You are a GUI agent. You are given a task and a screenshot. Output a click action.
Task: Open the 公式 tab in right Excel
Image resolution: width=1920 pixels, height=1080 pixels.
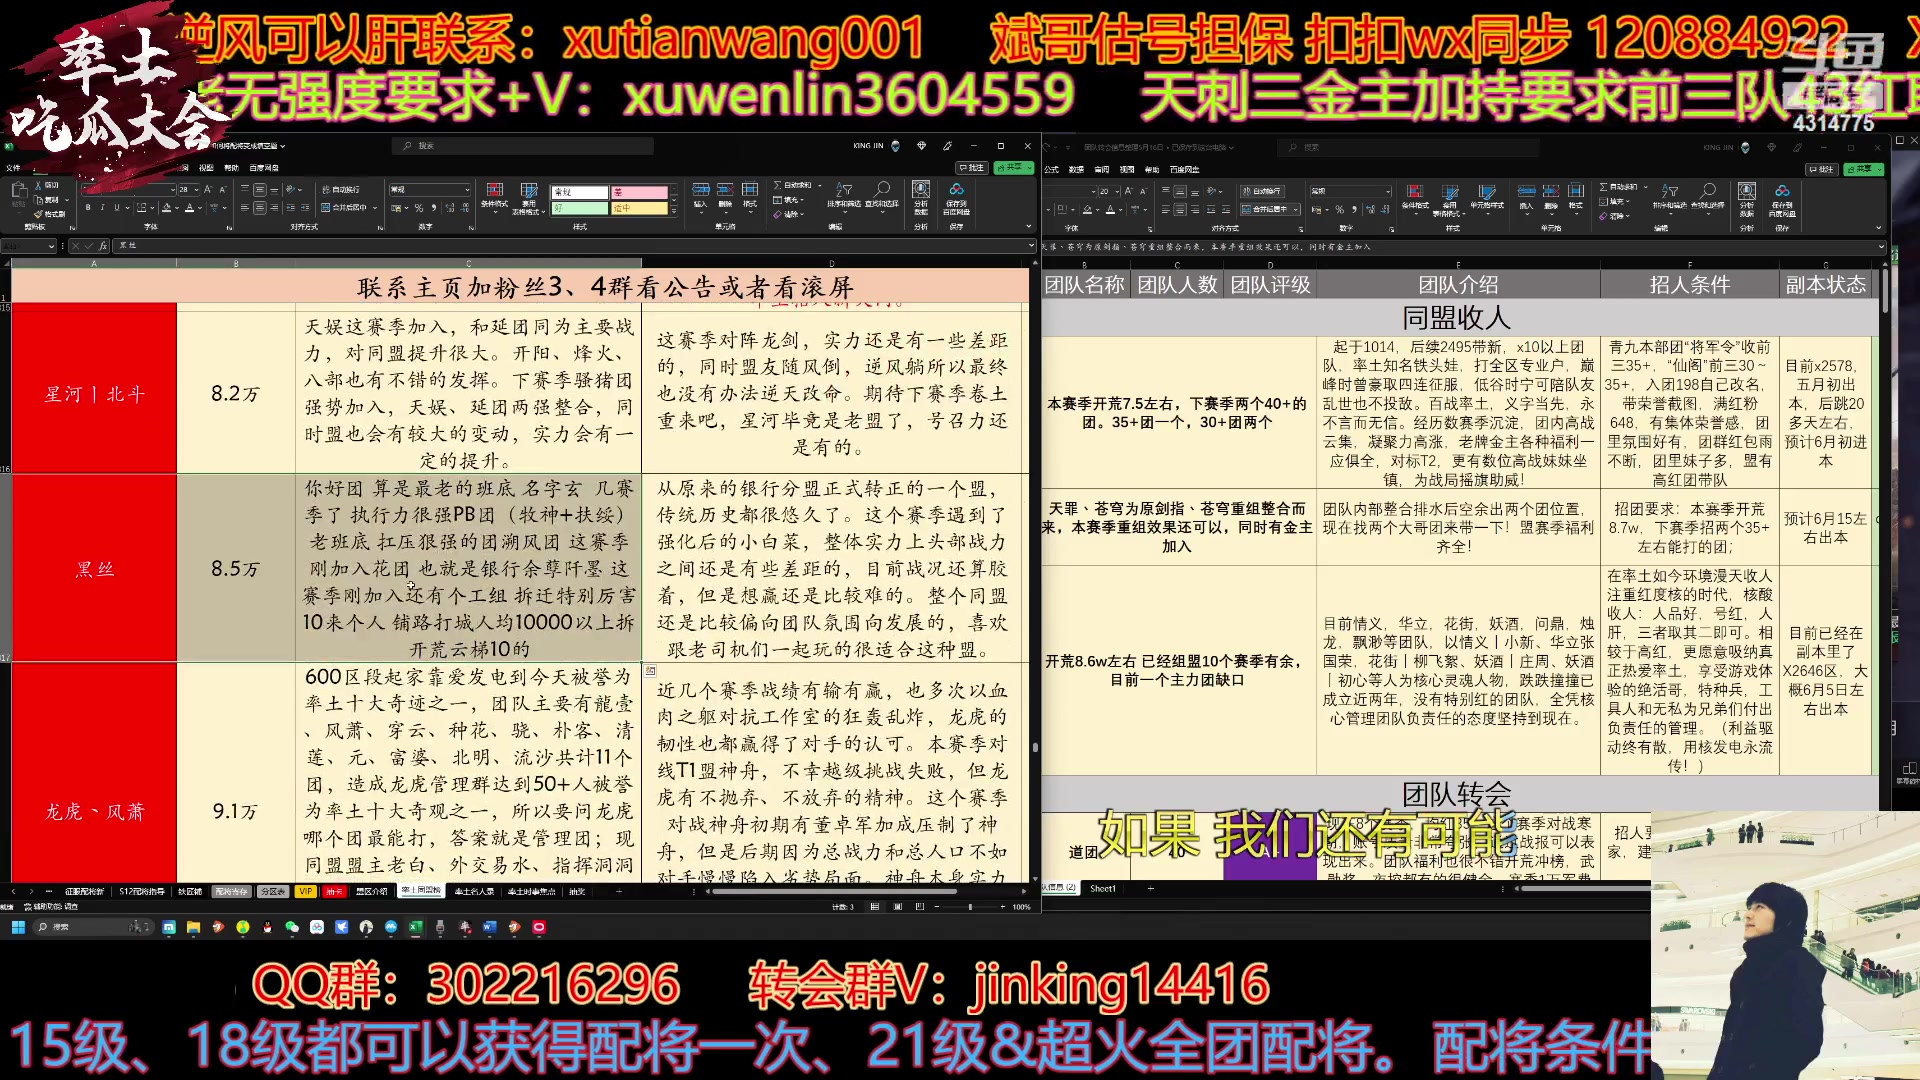(1051, 170)
